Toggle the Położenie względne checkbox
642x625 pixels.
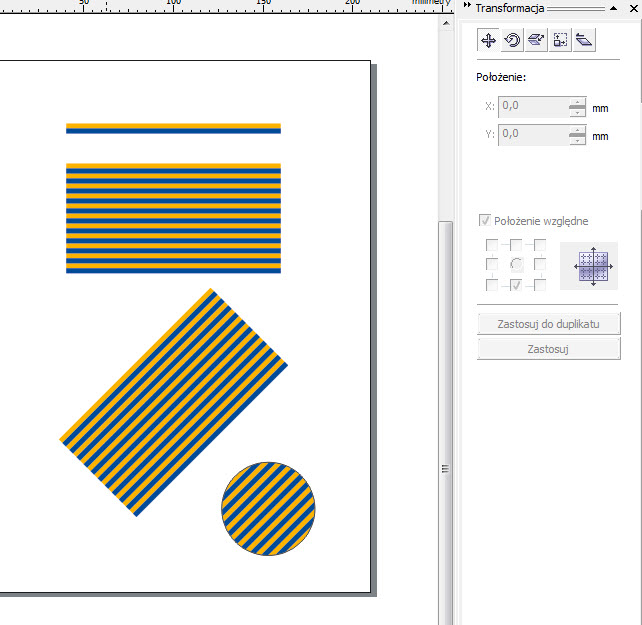[x=486, y=221]
